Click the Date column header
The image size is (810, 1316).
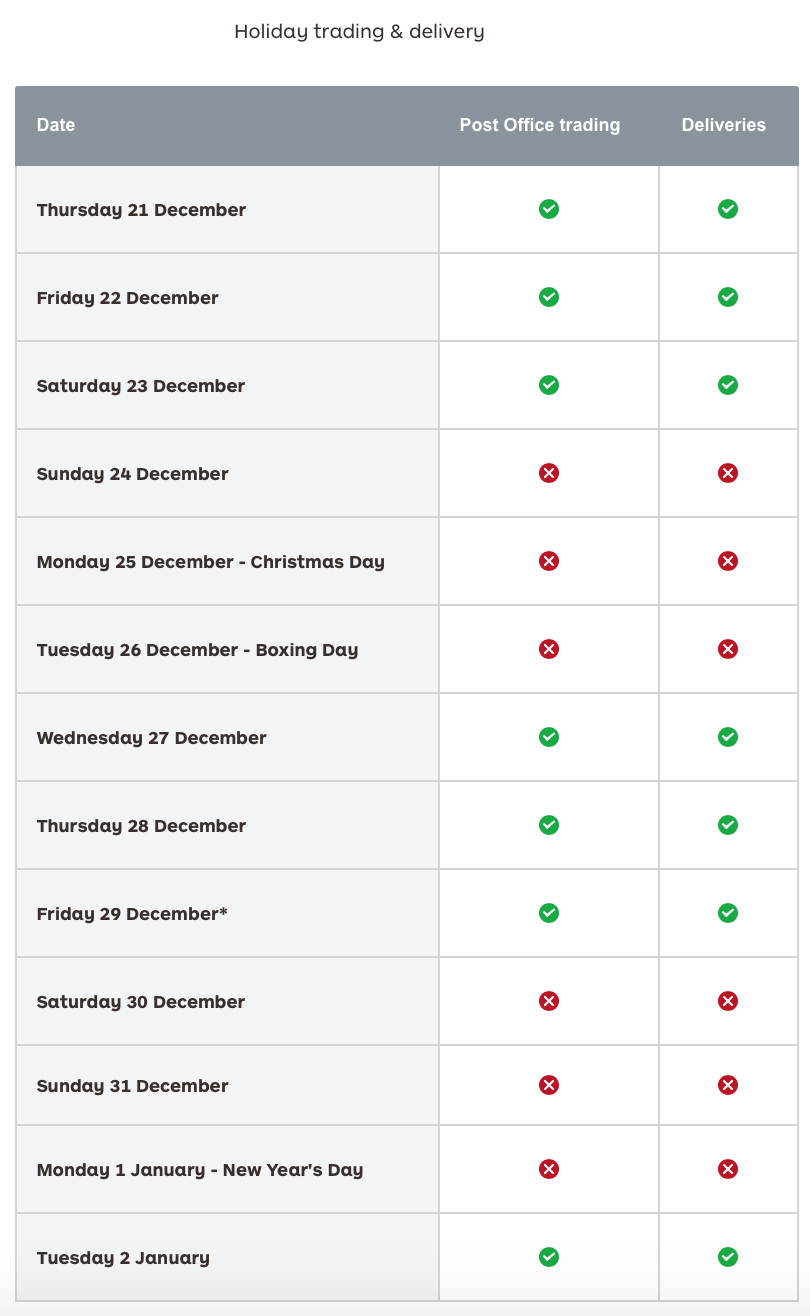point(56,125)
